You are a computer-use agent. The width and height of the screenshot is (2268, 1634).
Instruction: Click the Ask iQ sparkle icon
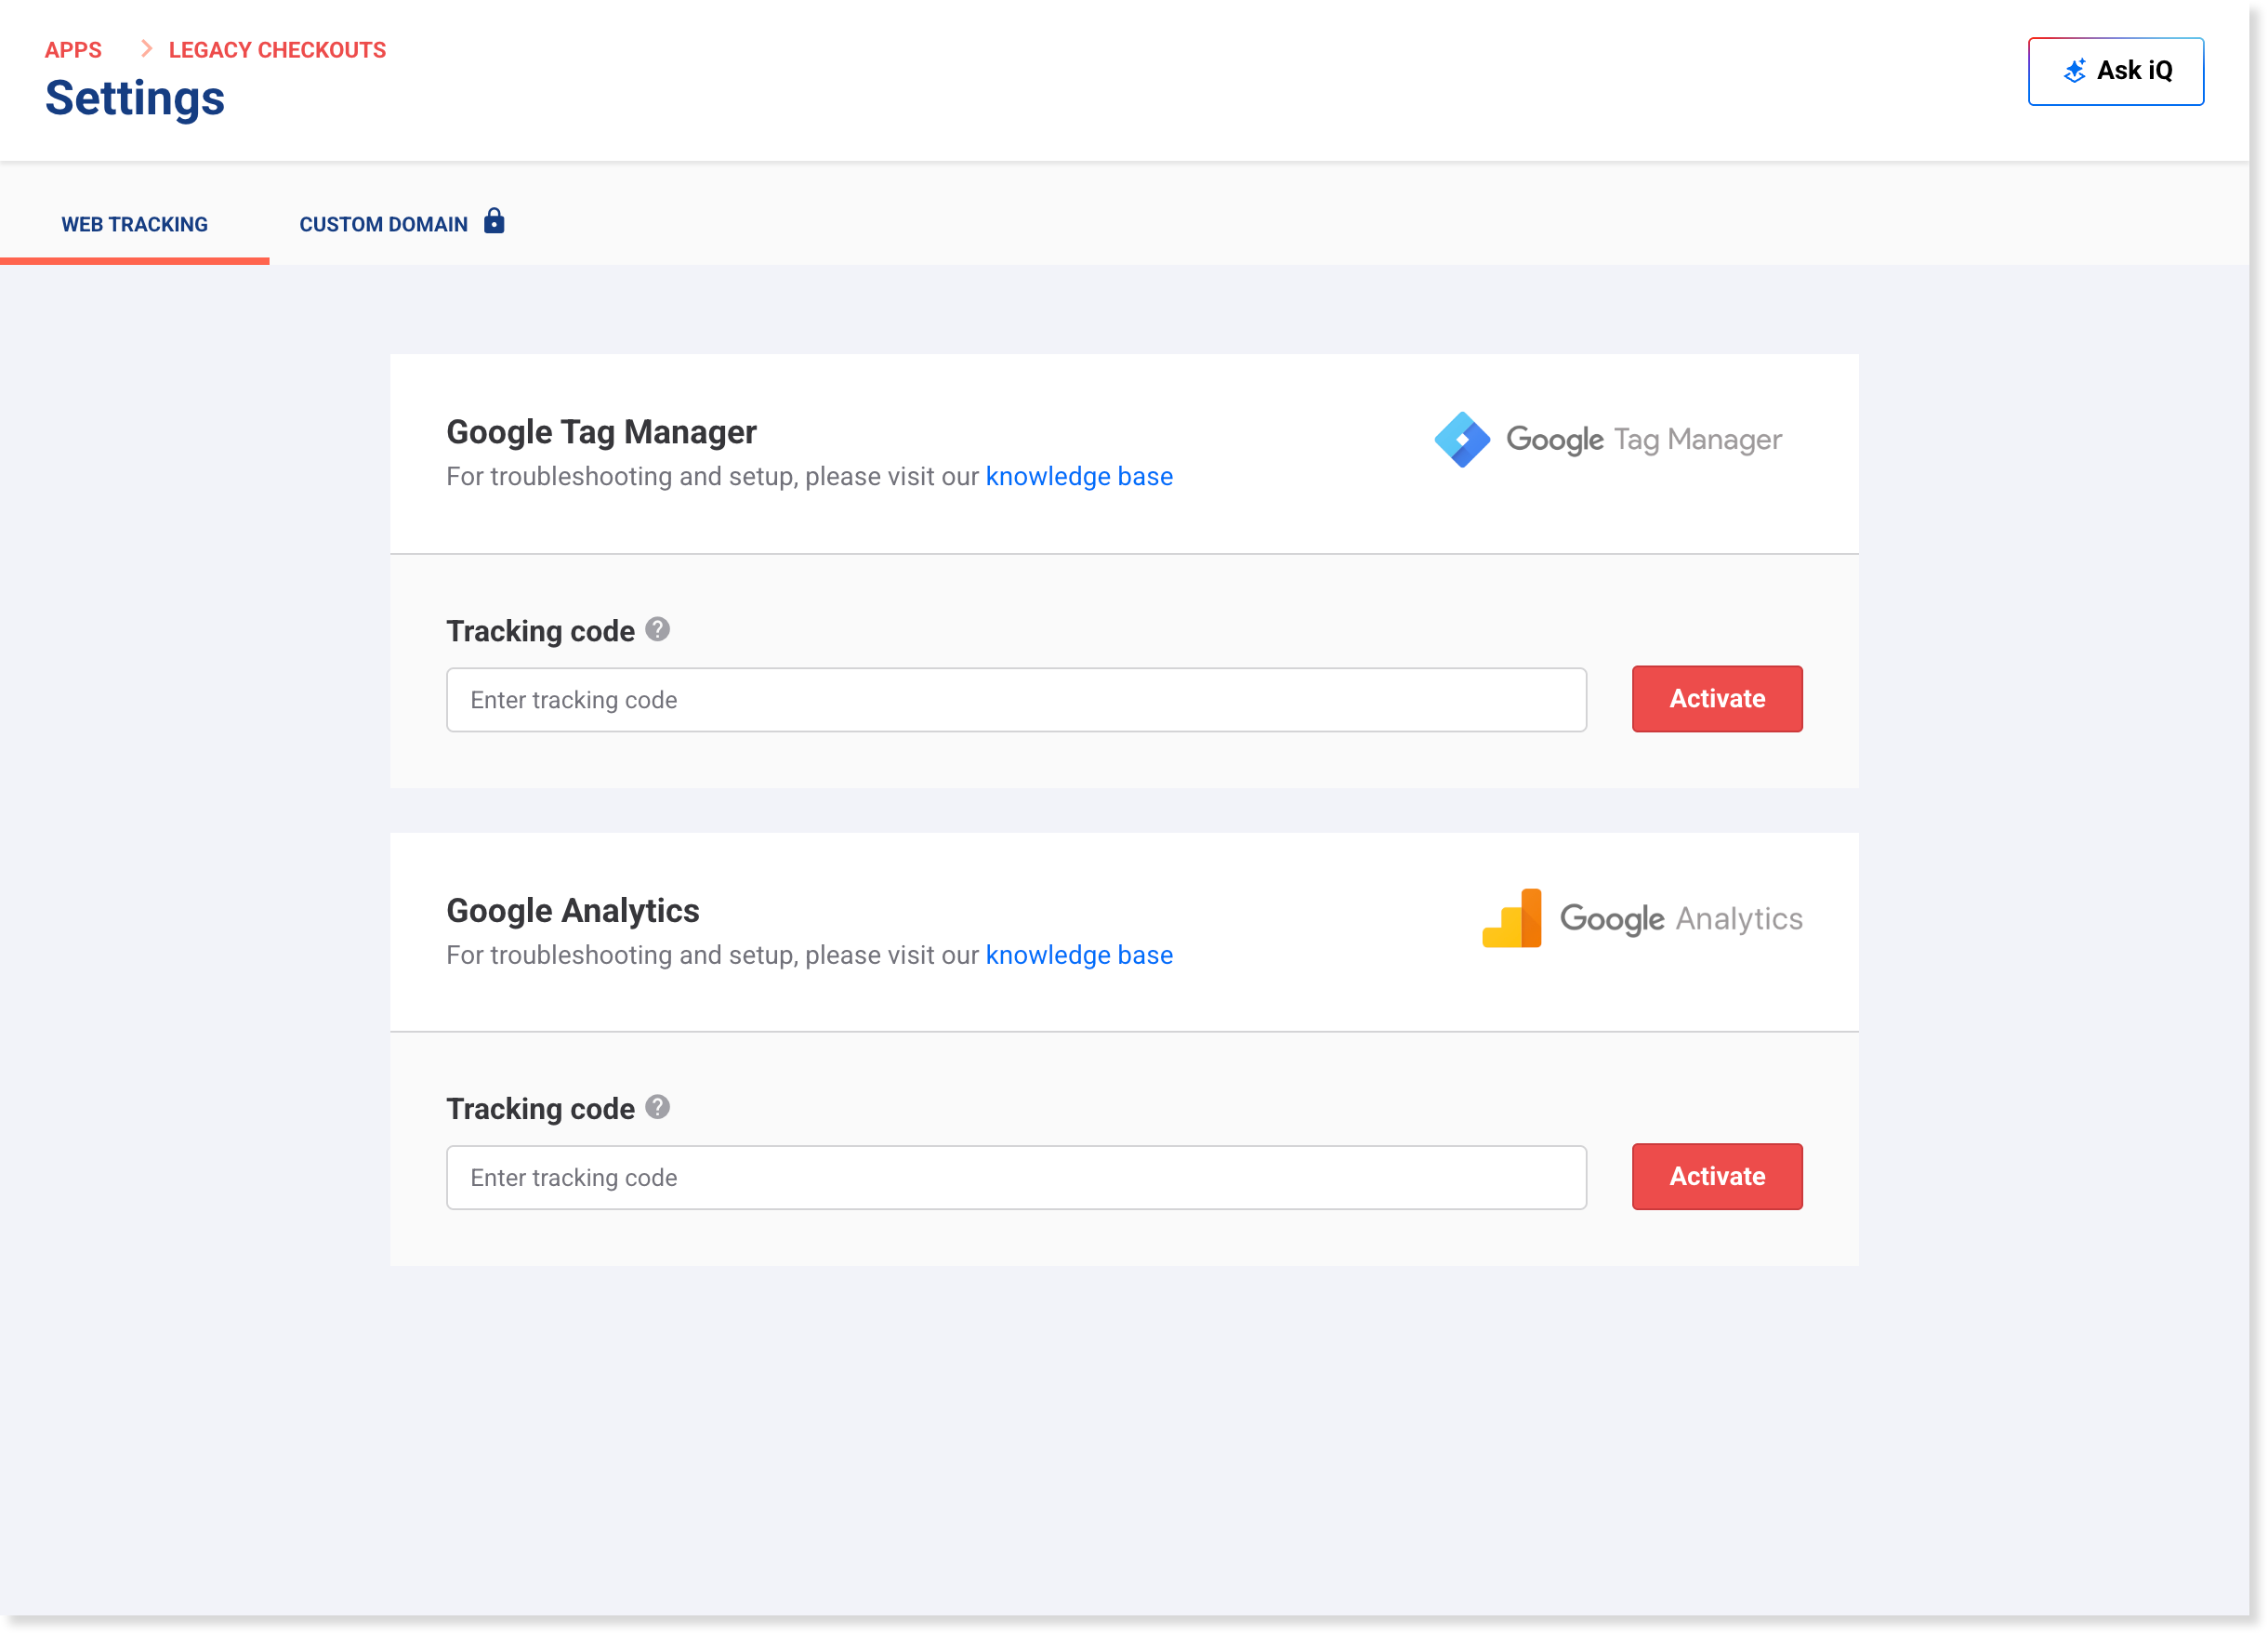[2075, 71]
